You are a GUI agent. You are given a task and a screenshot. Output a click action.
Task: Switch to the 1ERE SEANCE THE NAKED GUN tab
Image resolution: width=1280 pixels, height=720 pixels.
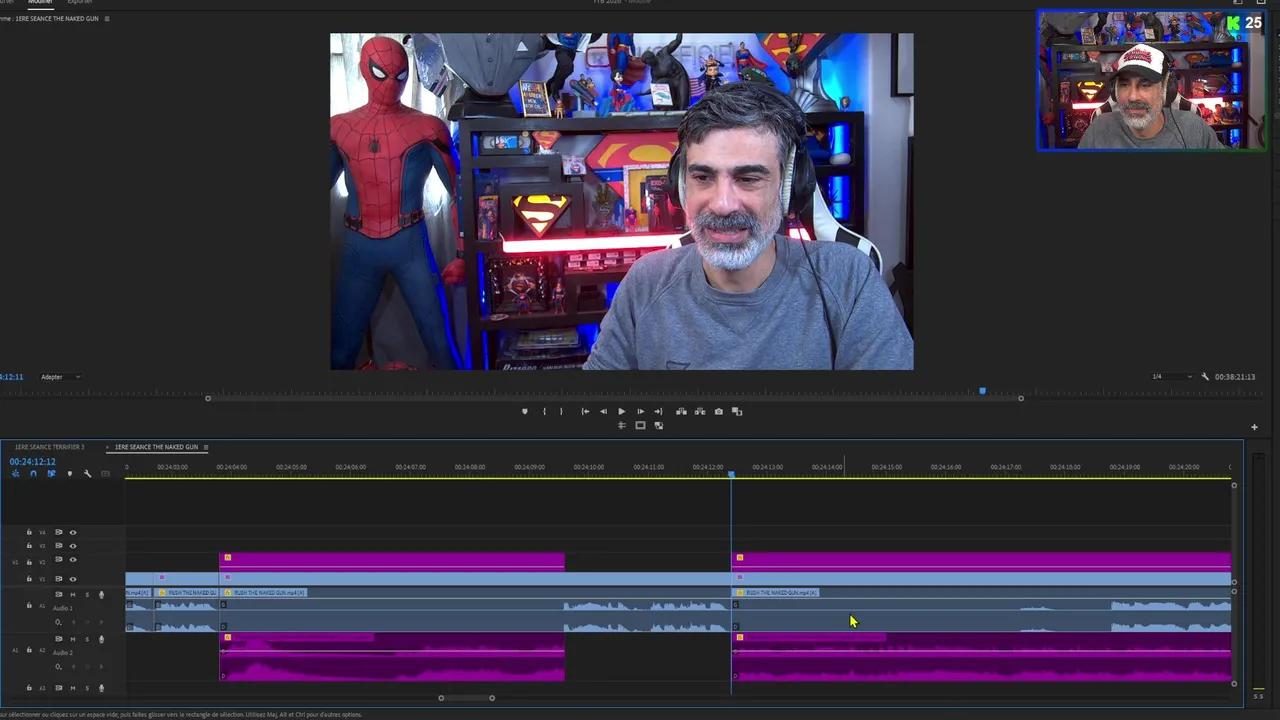[157, 447]
